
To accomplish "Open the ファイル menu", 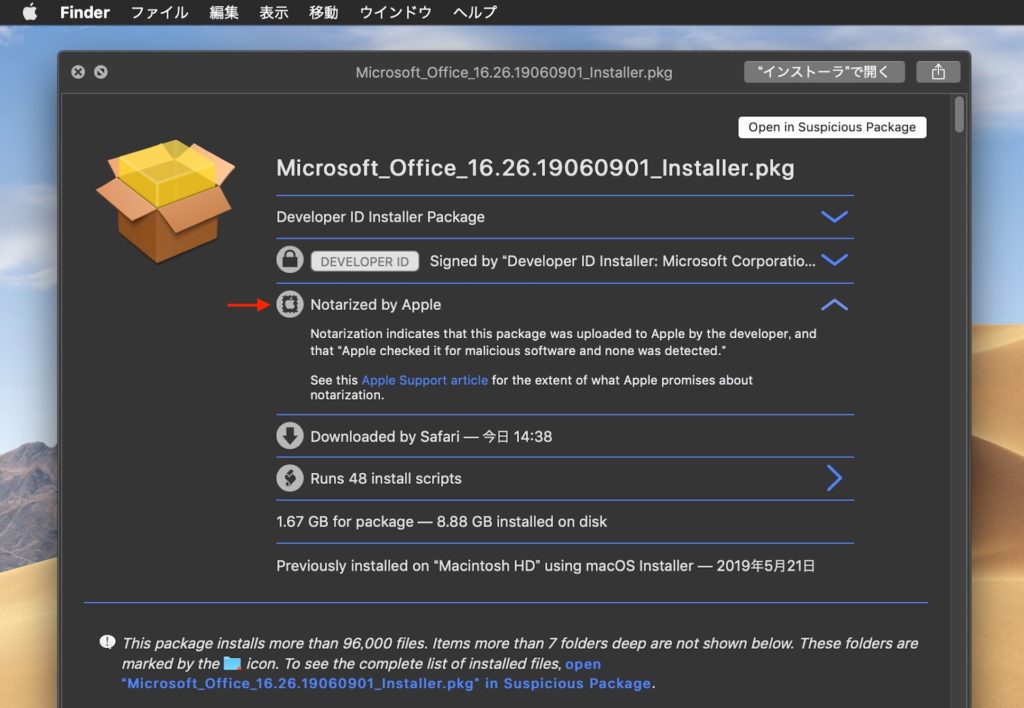I will (x=159, y=12).
